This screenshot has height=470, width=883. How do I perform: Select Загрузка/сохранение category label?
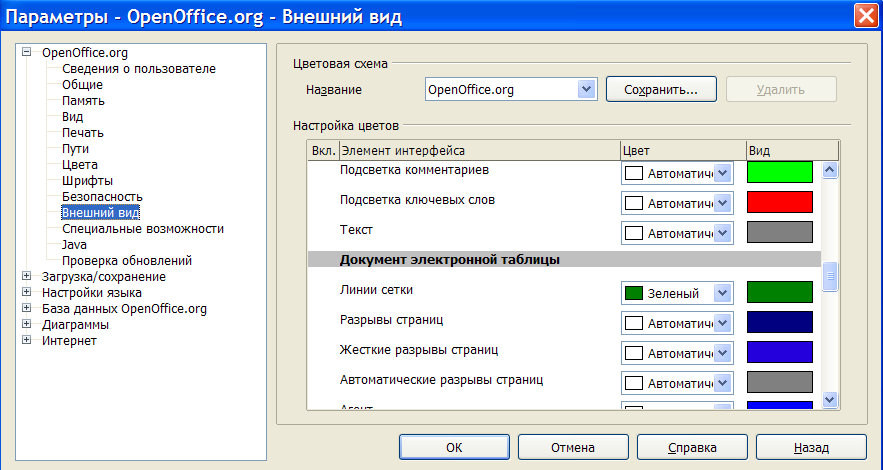104,276
